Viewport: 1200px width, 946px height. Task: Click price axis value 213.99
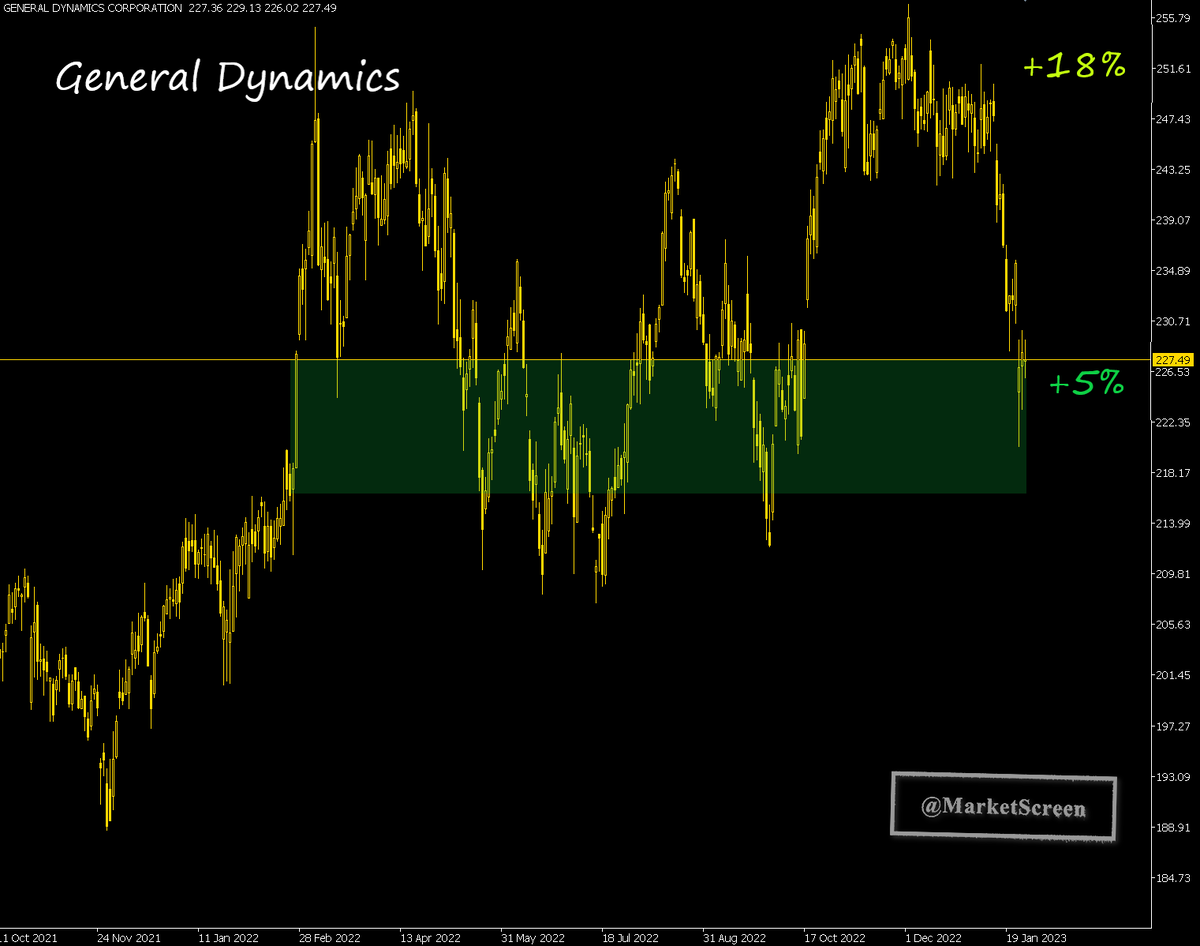(x=1173, y=524)
